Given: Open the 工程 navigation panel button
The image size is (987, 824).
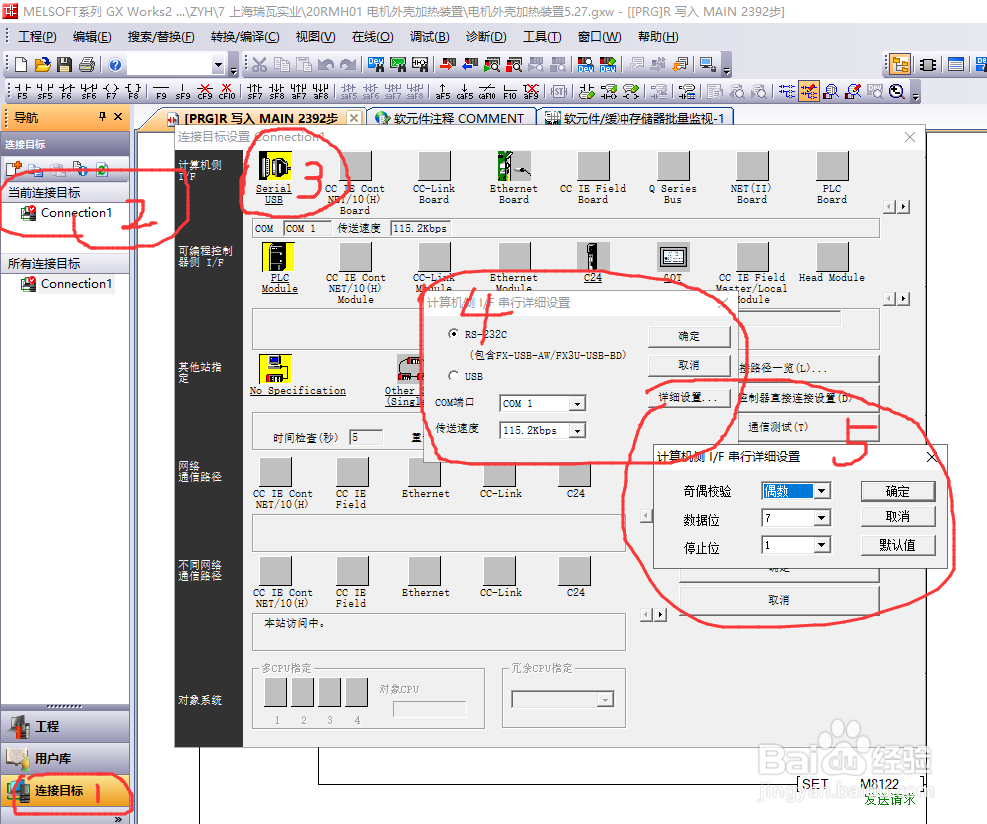Looking at the screenshot, I should pos(65,726).
